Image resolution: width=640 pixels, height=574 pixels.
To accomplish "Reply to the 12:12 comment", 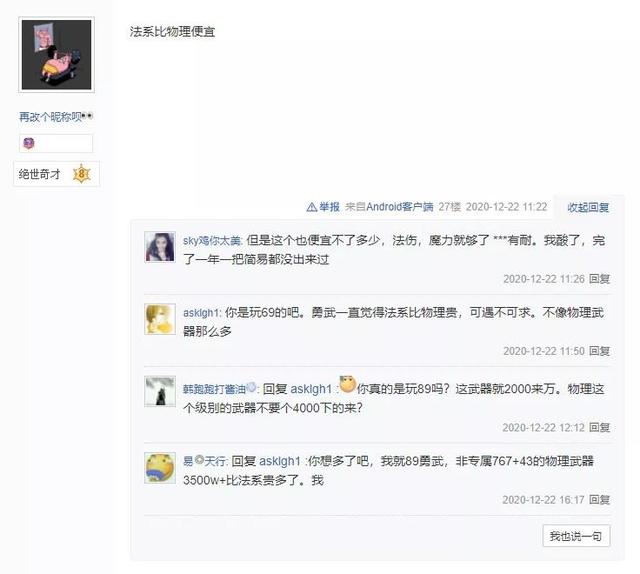I will (x=599, y=427).
